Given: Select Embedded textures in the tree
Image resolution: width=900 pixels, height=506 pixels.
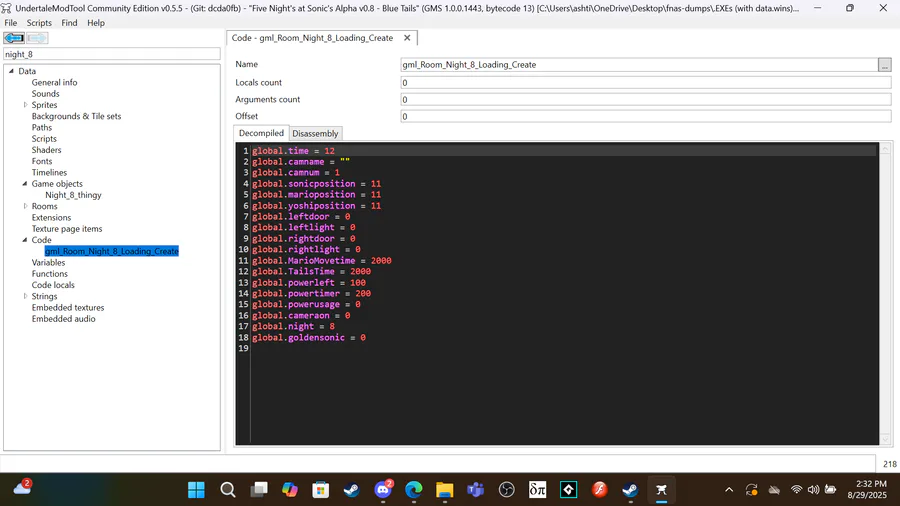Looking at the screenshot, I should click(x=68, y=308).
